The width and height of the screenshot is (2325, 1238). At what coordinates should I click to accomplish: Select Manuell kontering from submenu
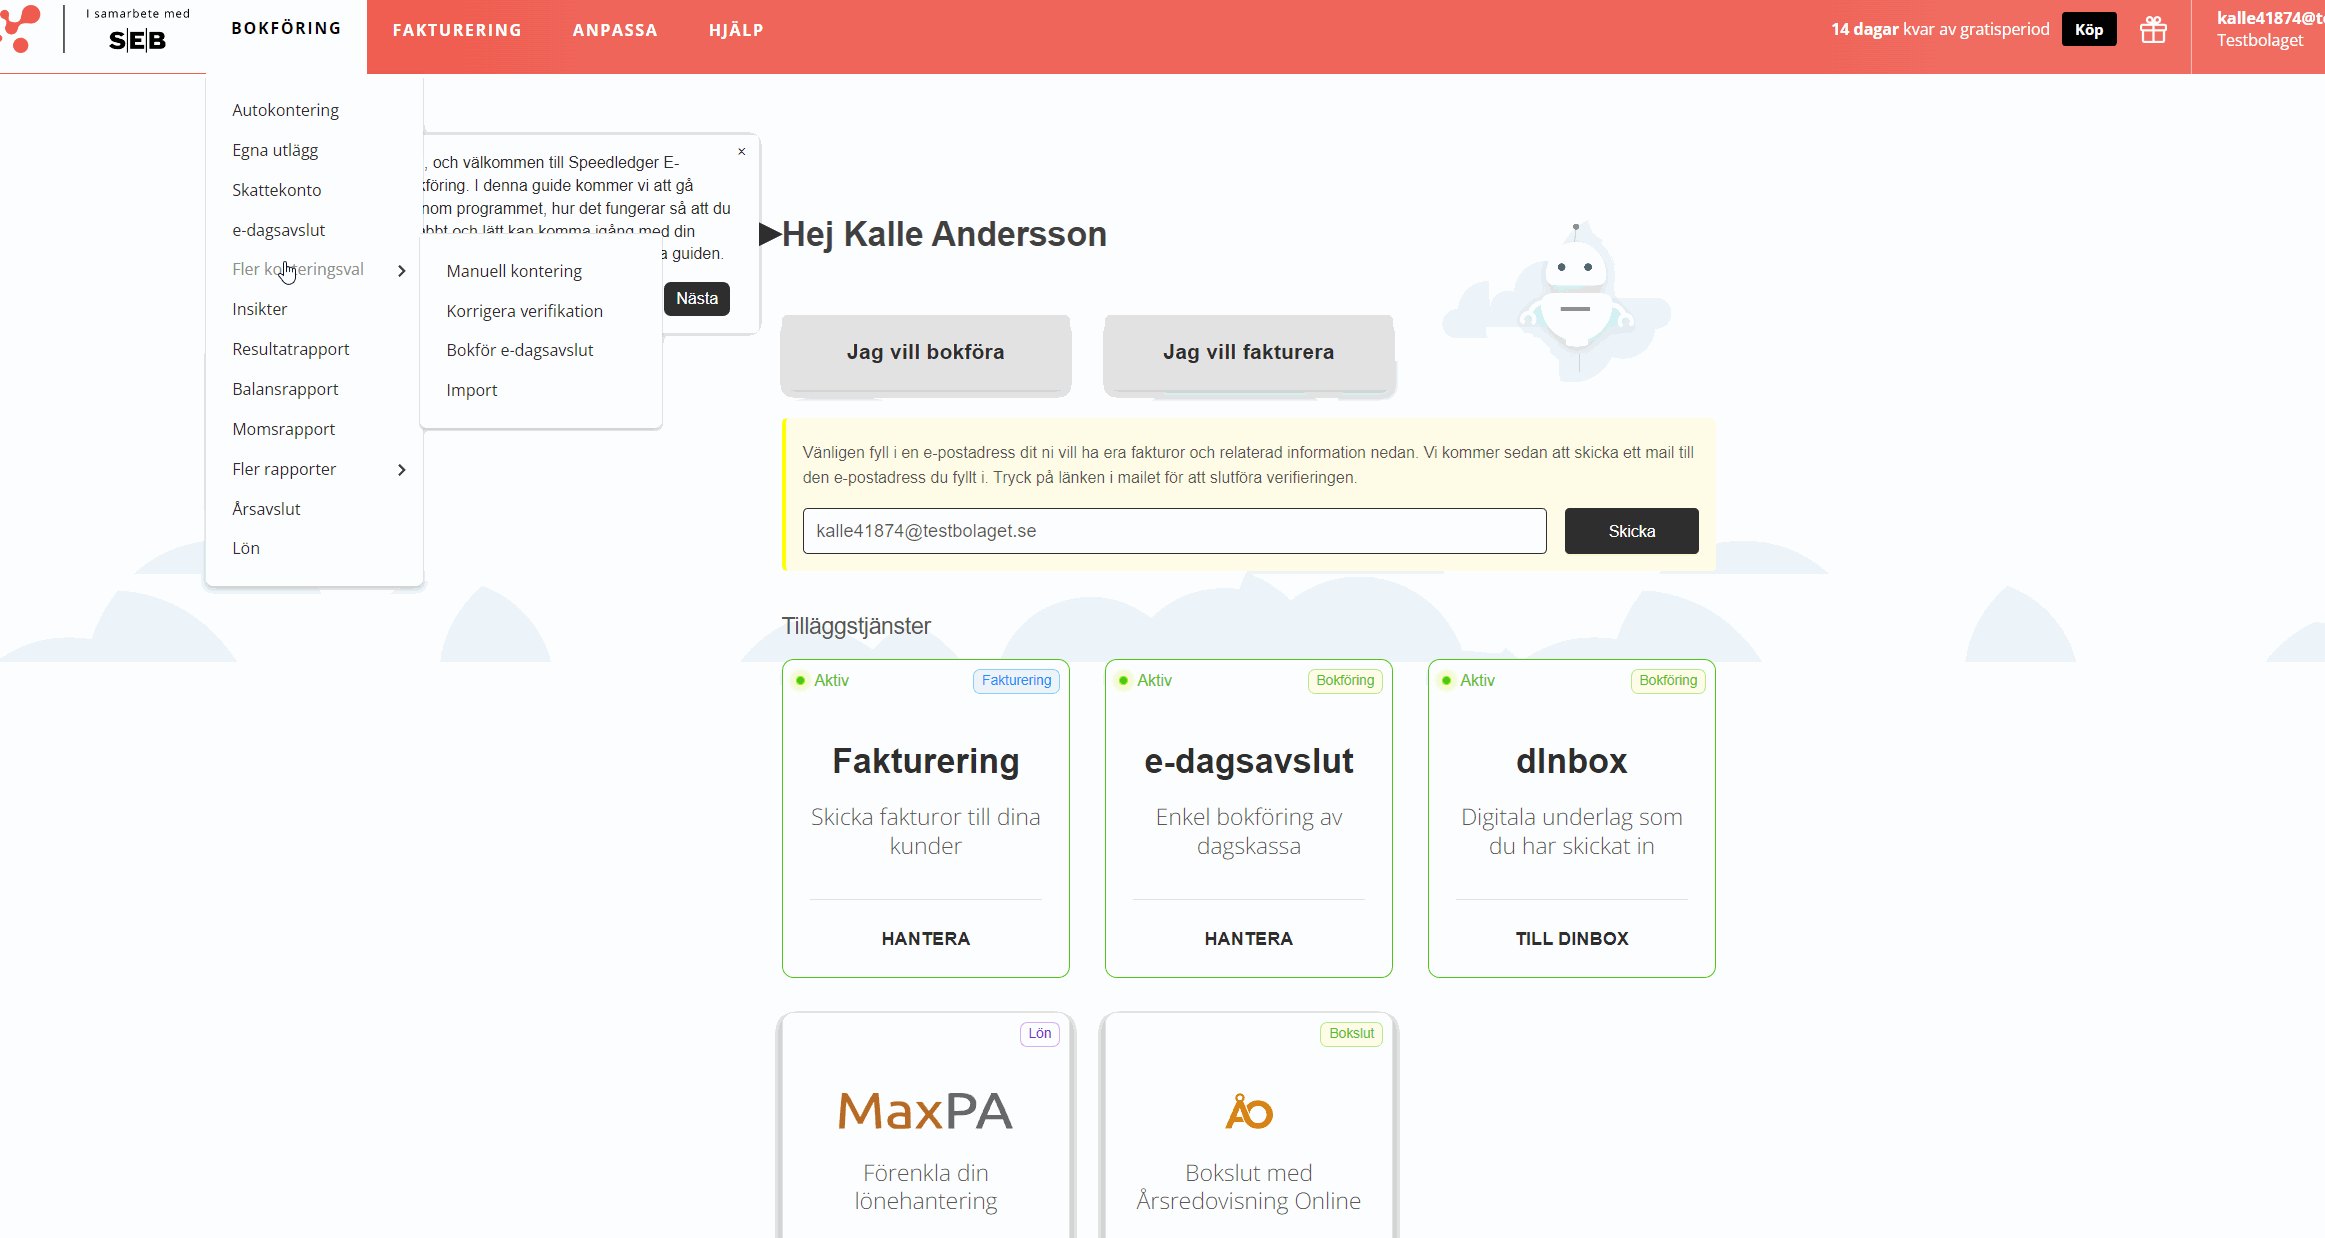click(x=514, y=271)
